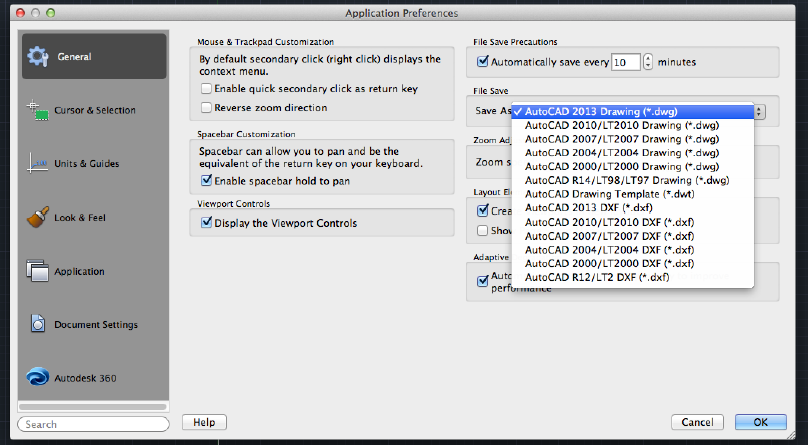Open Cursor & Selection crosshair icon
Image resolution: width=808 pixels, height=445 pixels.
[x=37, y=110]
